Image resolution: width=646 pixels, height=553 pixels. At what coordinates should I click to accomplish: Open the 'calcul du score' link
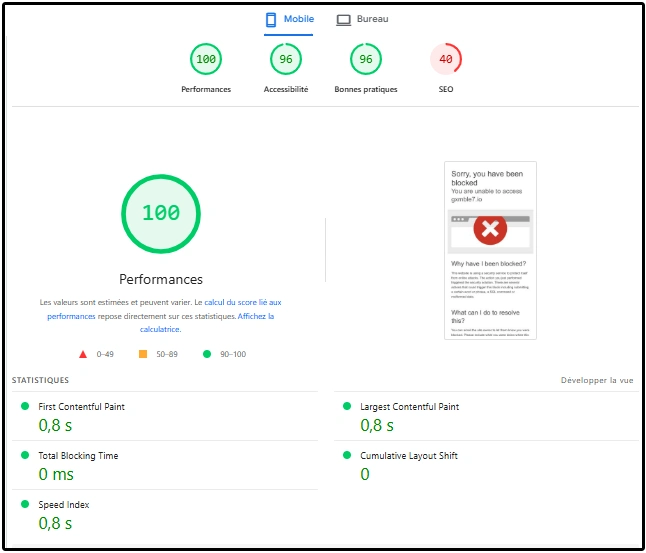point(243,302)
